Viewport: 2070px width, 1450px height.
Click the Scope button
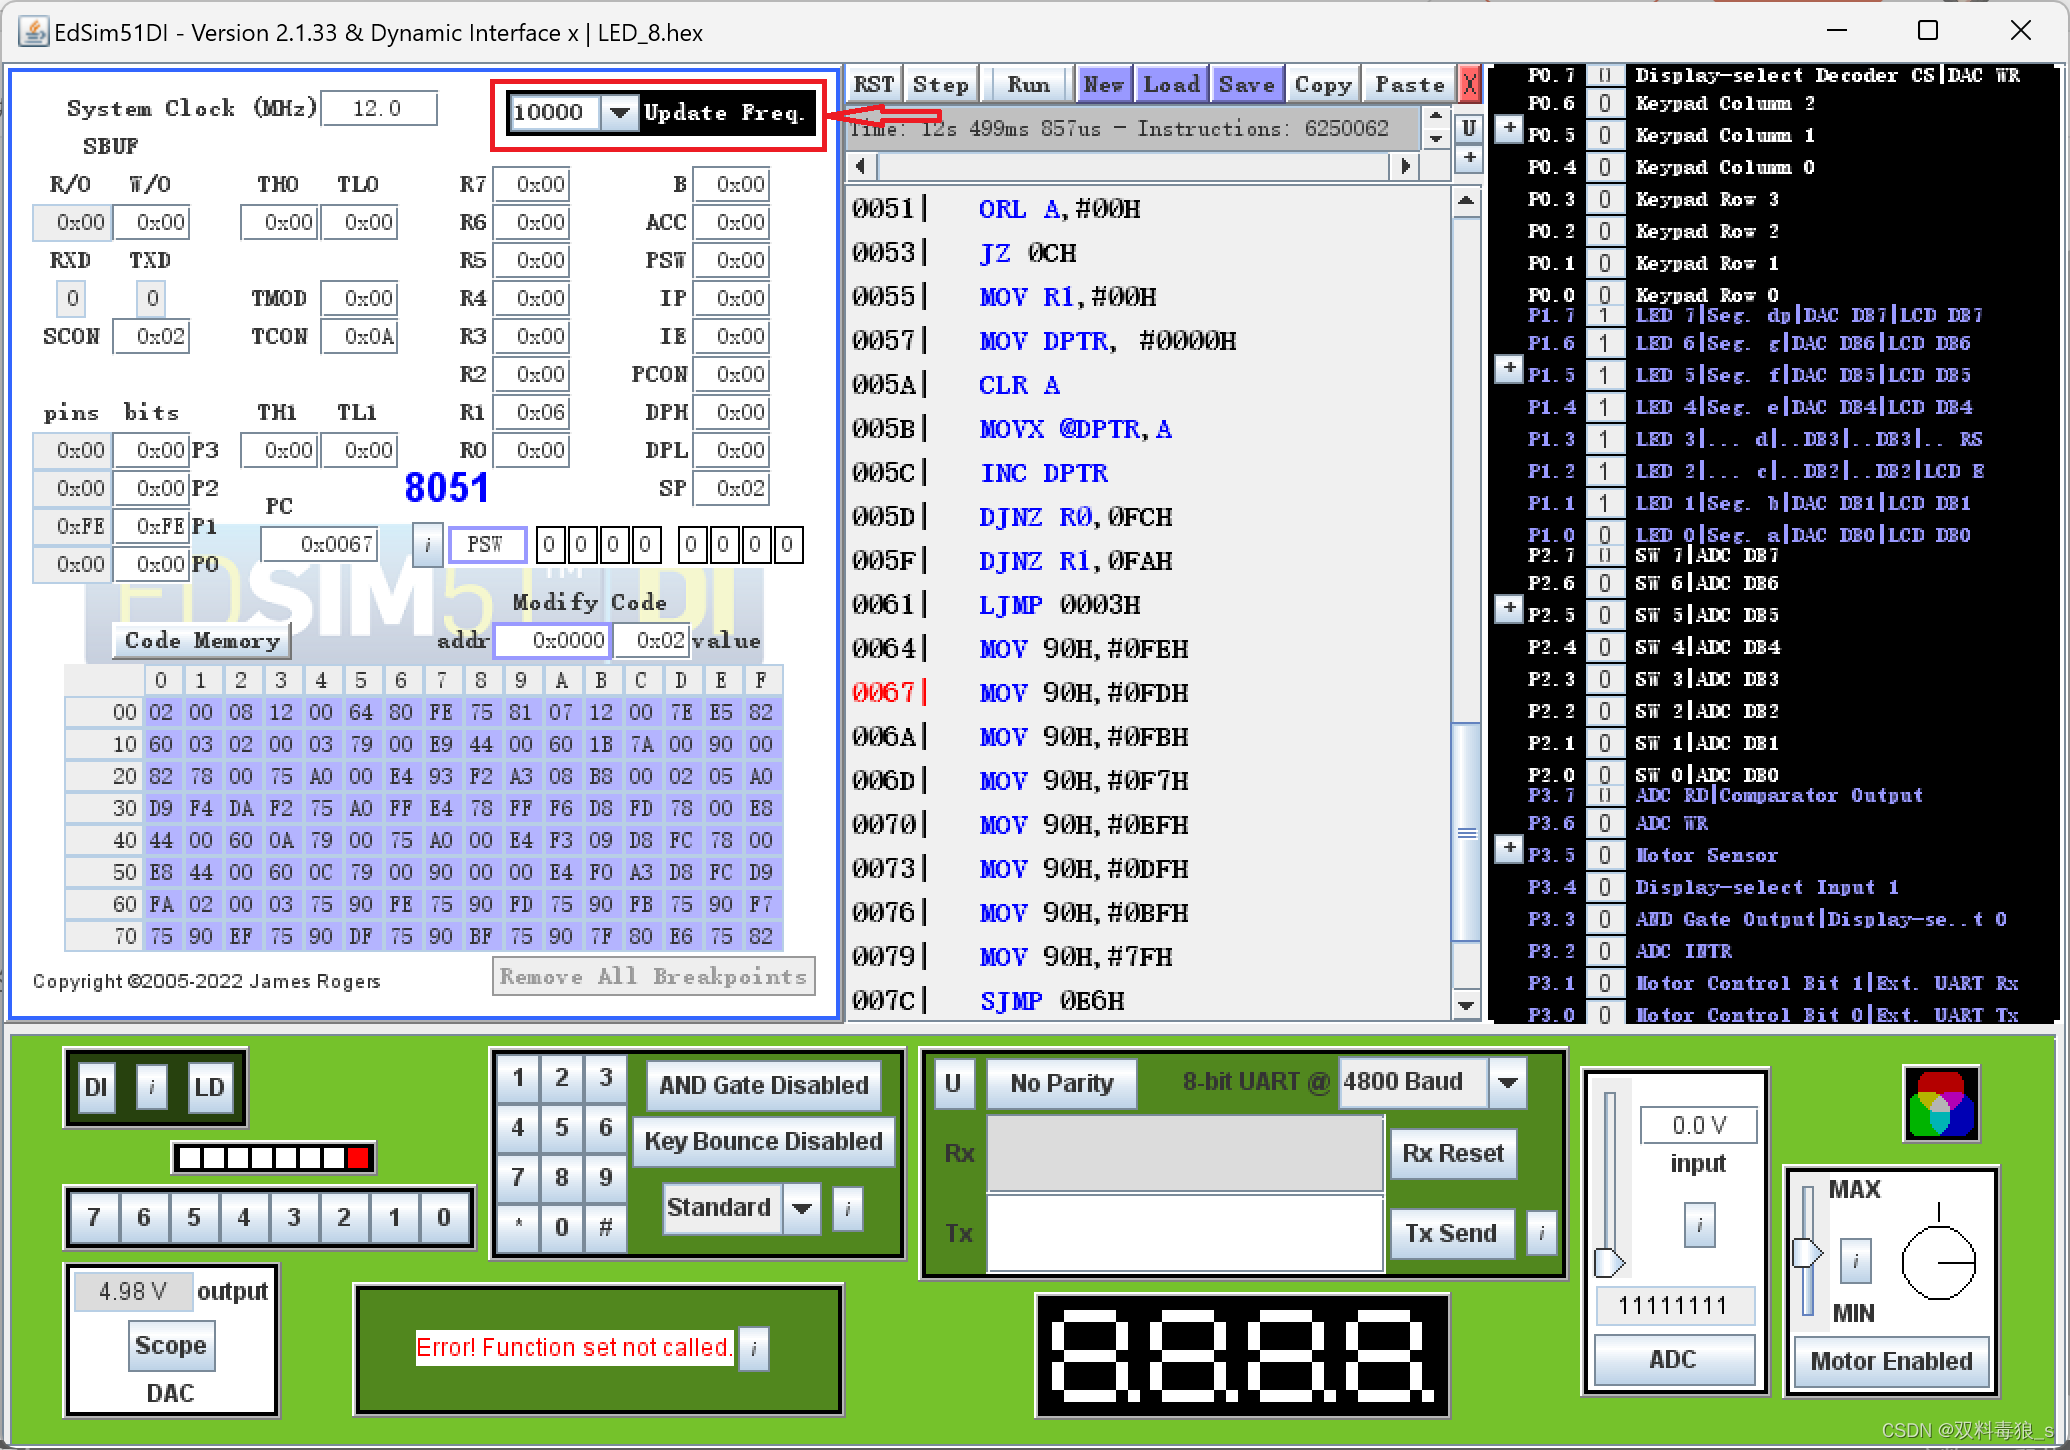(x=170, y=1345)
